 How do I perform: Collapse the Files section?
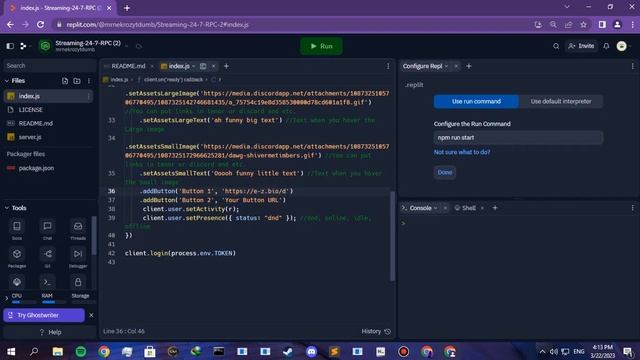tap(7, 81)
